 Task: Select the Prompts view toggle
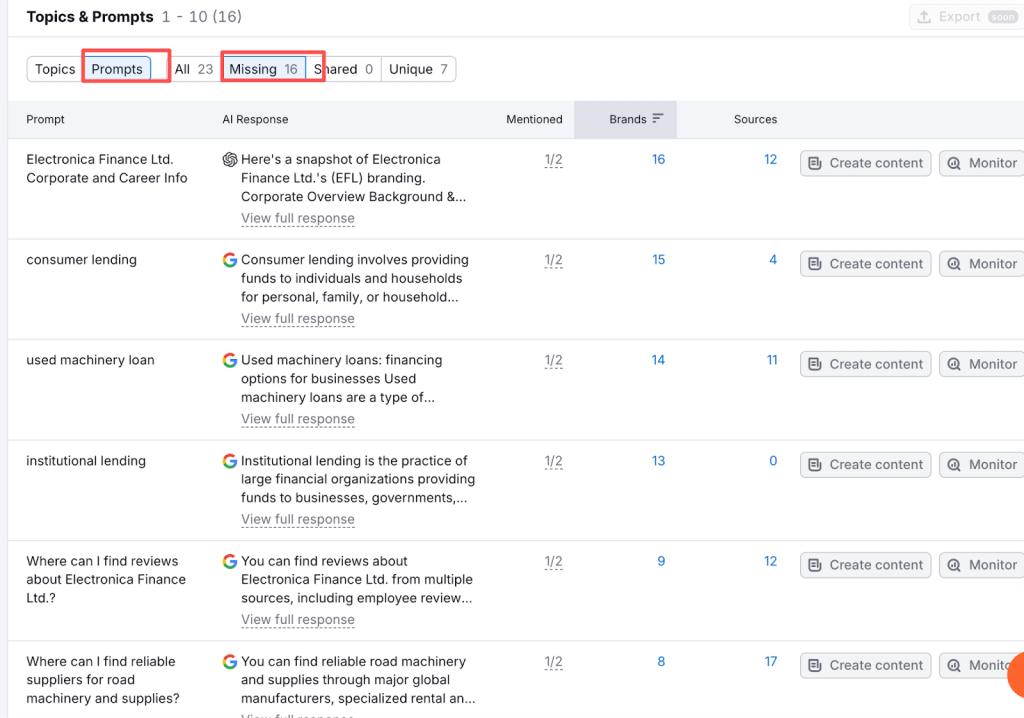pyautogui.click(x=117, y=69)
